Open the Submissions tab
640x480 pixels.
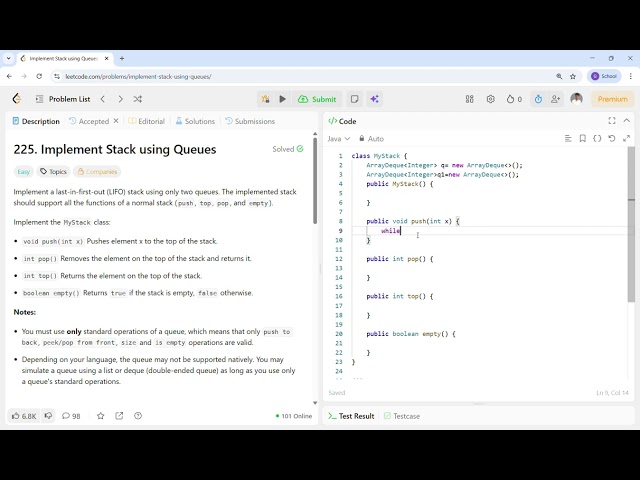point(250,121)
